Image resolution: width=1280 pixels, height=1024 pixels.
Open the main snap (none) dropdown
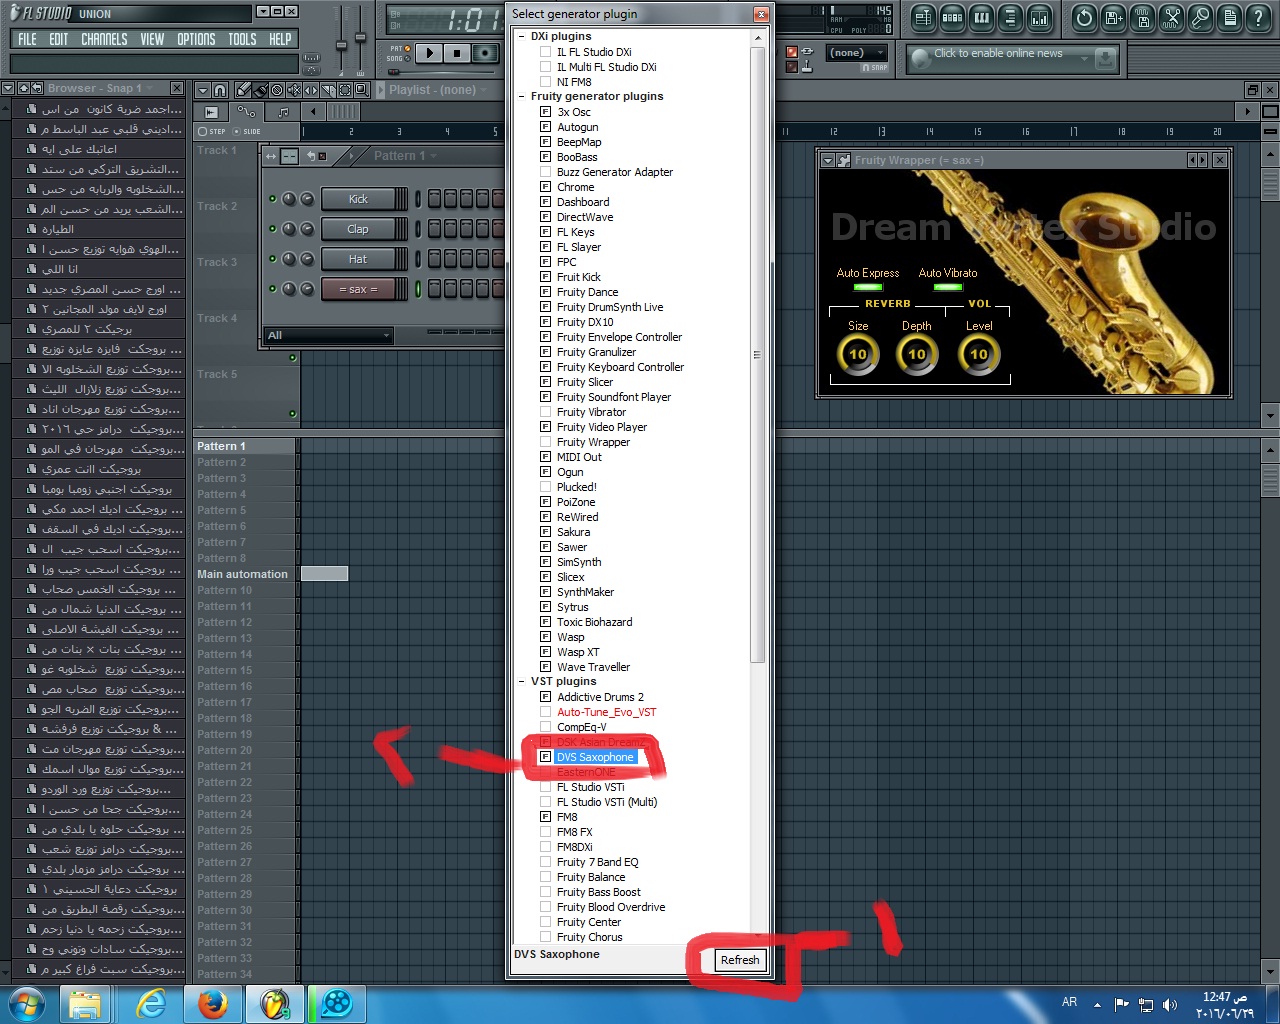857,53
